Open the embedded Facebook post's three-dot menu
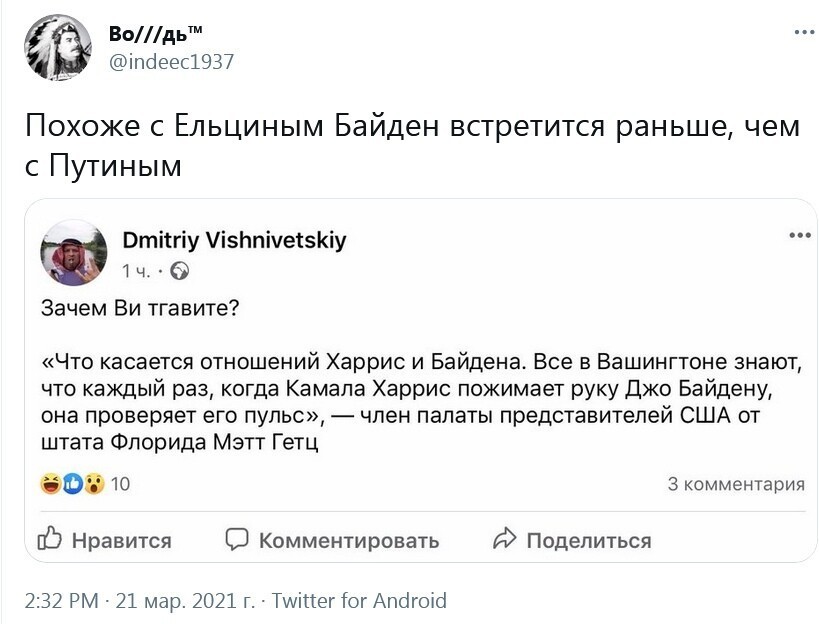Image resolution: width=819 pixels, height=624 pixels. (x=800, y=236)
